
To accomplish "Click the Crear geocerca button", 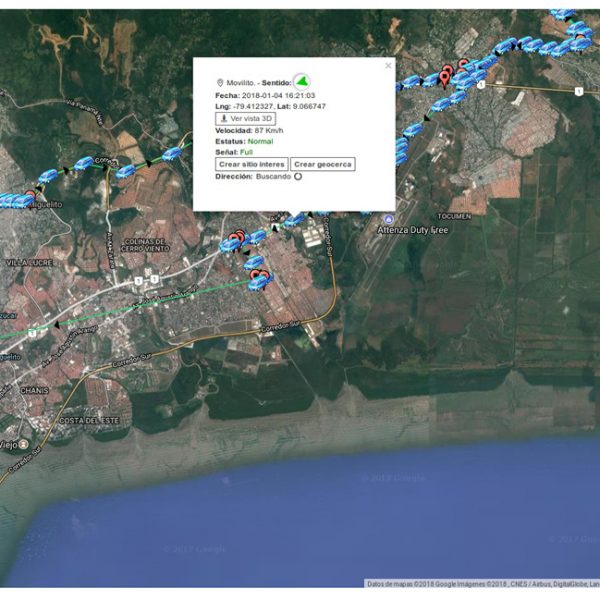I will click(x=324, y=164).
